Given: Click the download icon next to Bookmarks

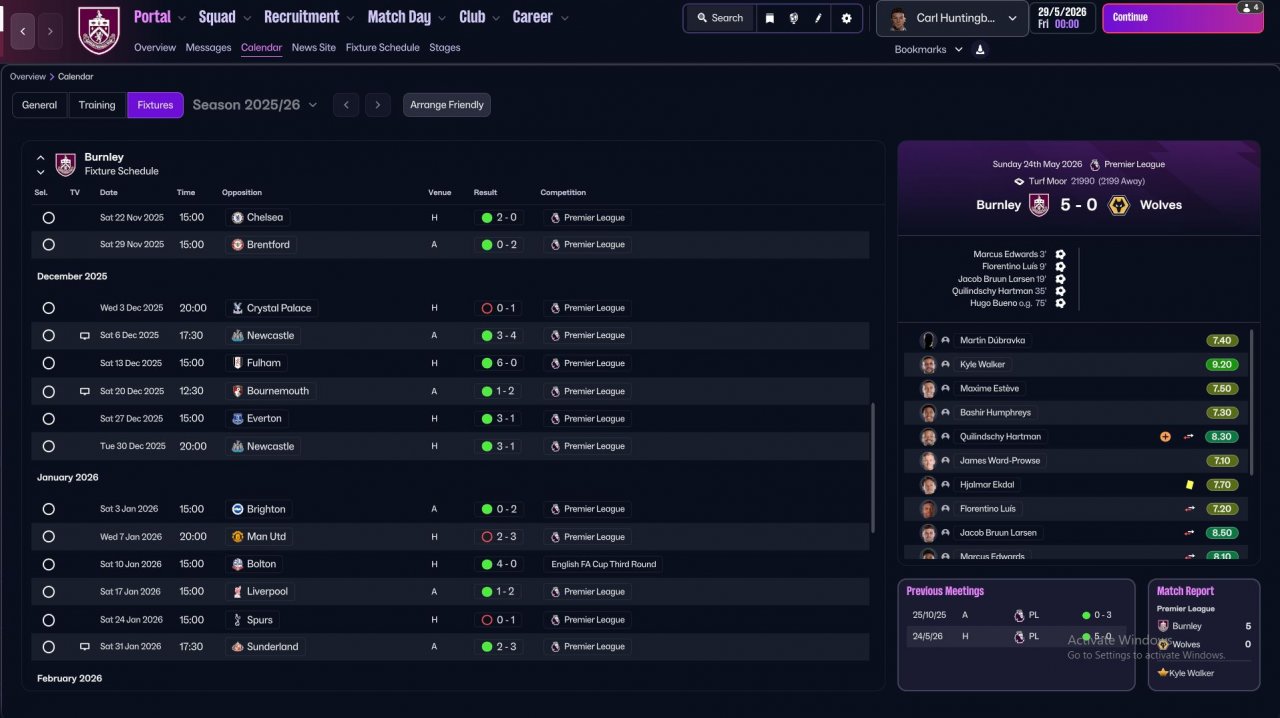Looking at the screenshot, I should pos(980,49).
